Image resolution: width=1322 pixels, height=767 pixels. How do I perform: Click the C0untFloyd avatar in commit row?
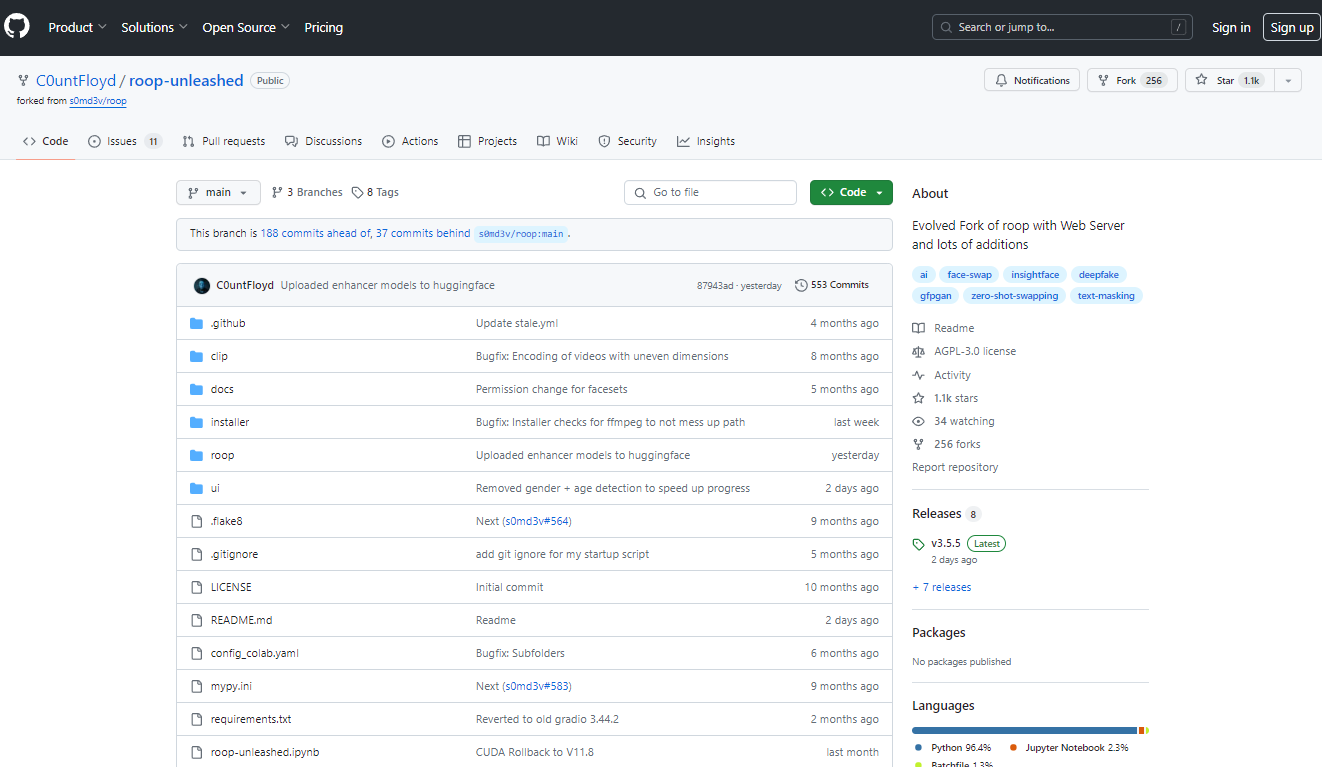pos(202,285)
